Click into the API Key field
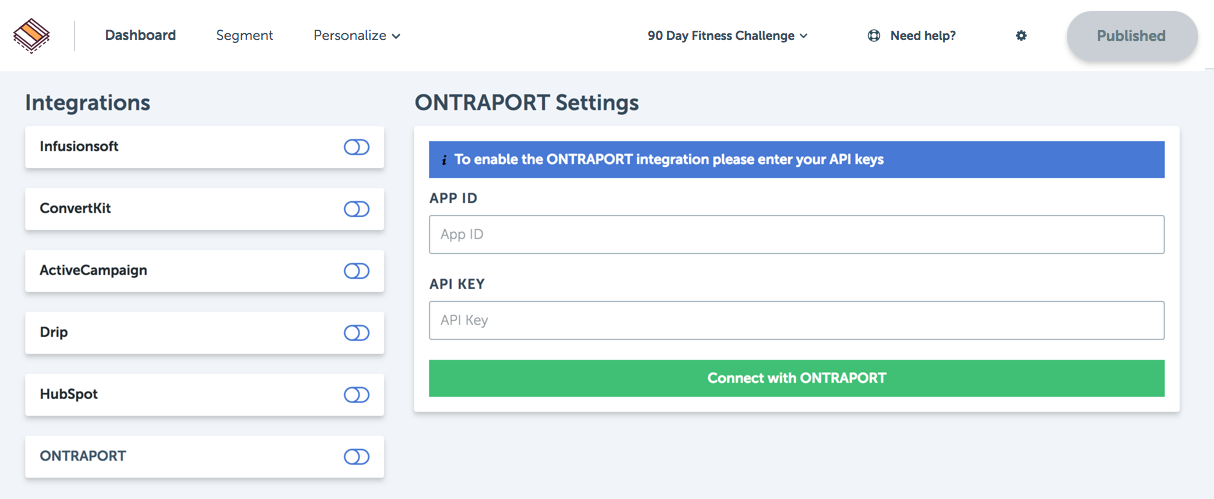This screenshot has width=1214, height=499. click(x=797, y=320)
